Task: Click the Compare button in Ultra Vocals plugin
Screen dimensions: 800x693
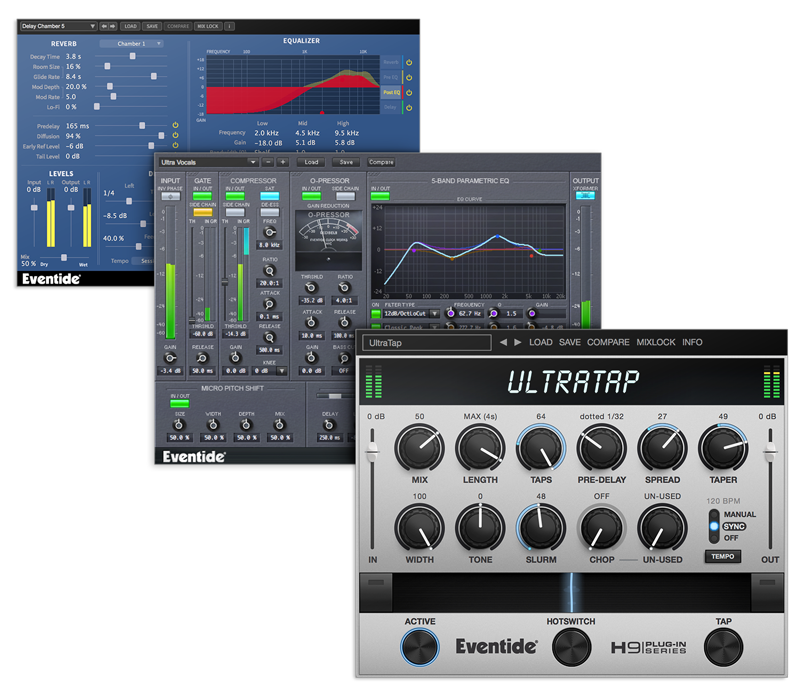Action: [x=381, y=161]
